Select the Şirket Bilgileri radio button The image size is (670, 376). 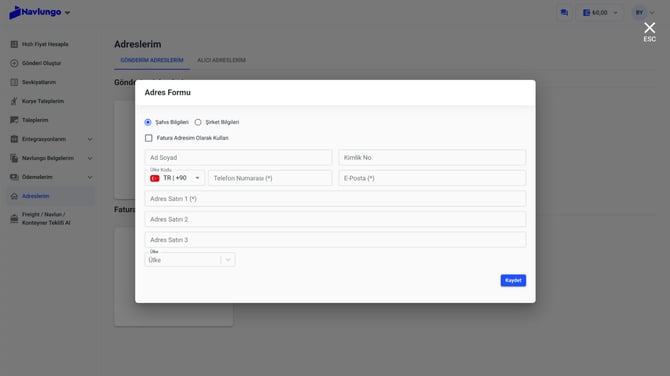[198, 122]
